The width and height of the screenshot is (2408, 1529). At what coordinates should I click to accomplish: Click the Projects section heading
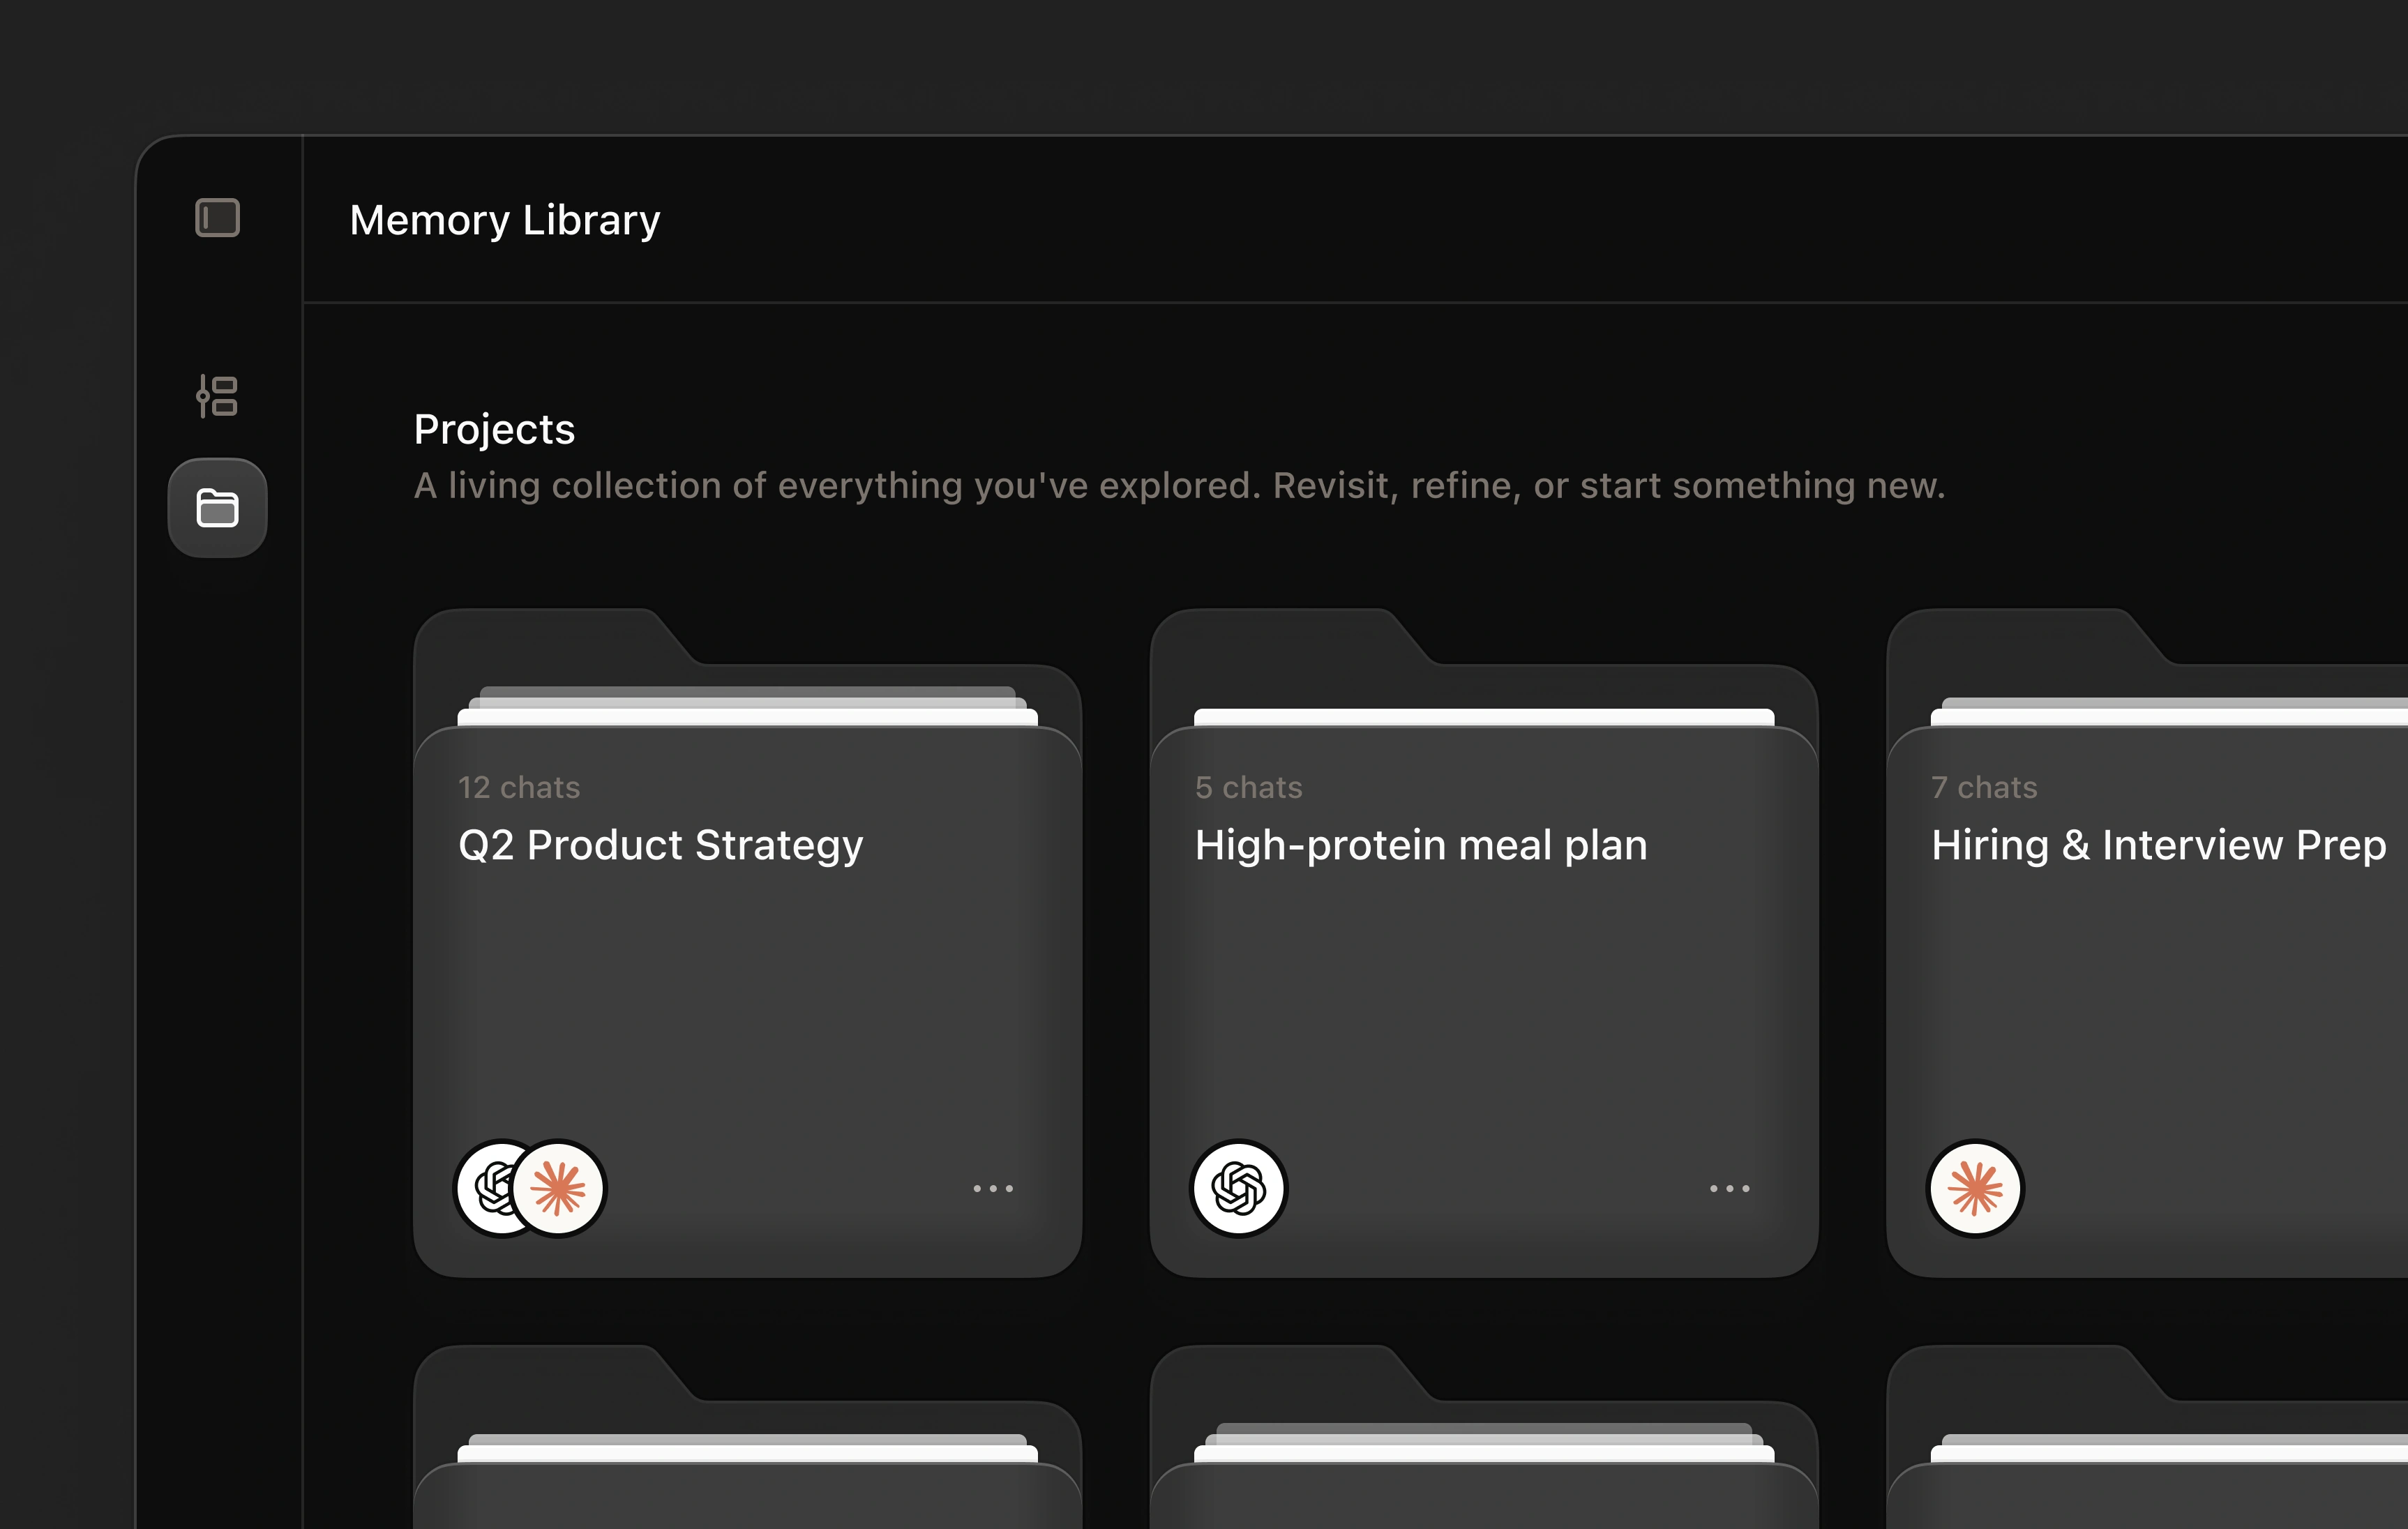tap(494, 430)
